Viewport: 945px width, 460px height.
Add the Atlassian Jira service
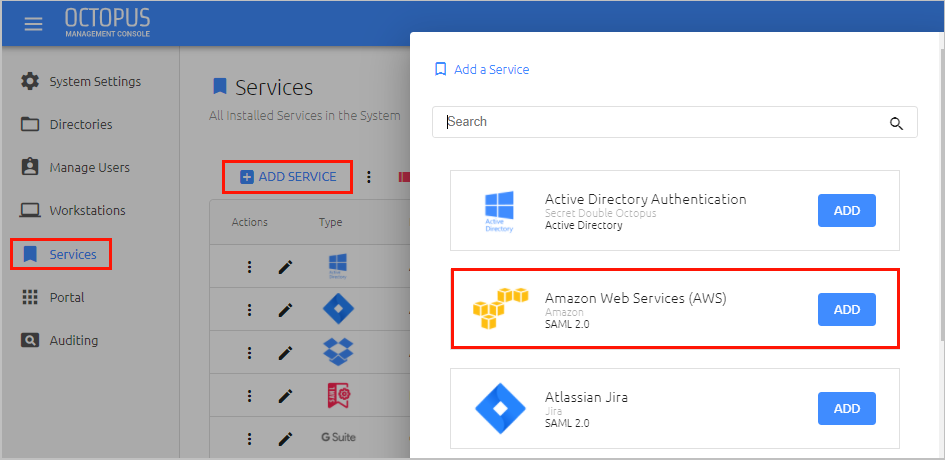tap(846, 409)
